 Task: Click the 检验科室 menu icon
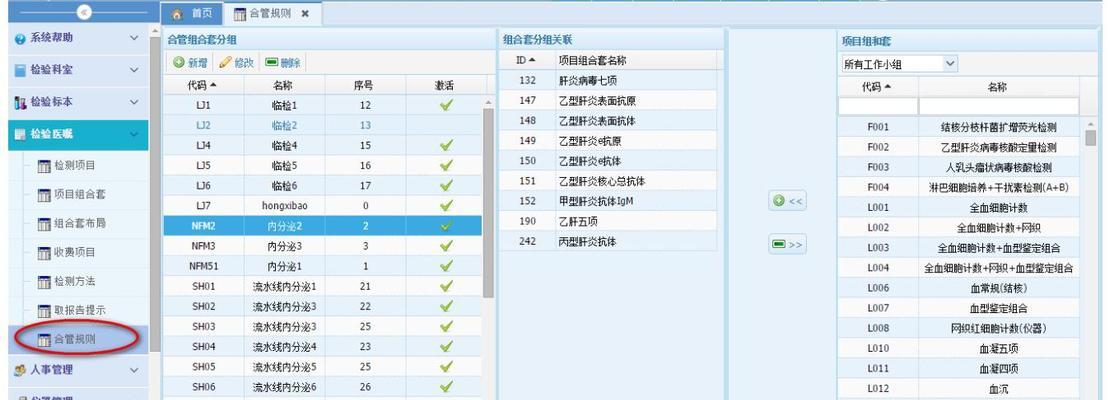click(x=21, y=70)
